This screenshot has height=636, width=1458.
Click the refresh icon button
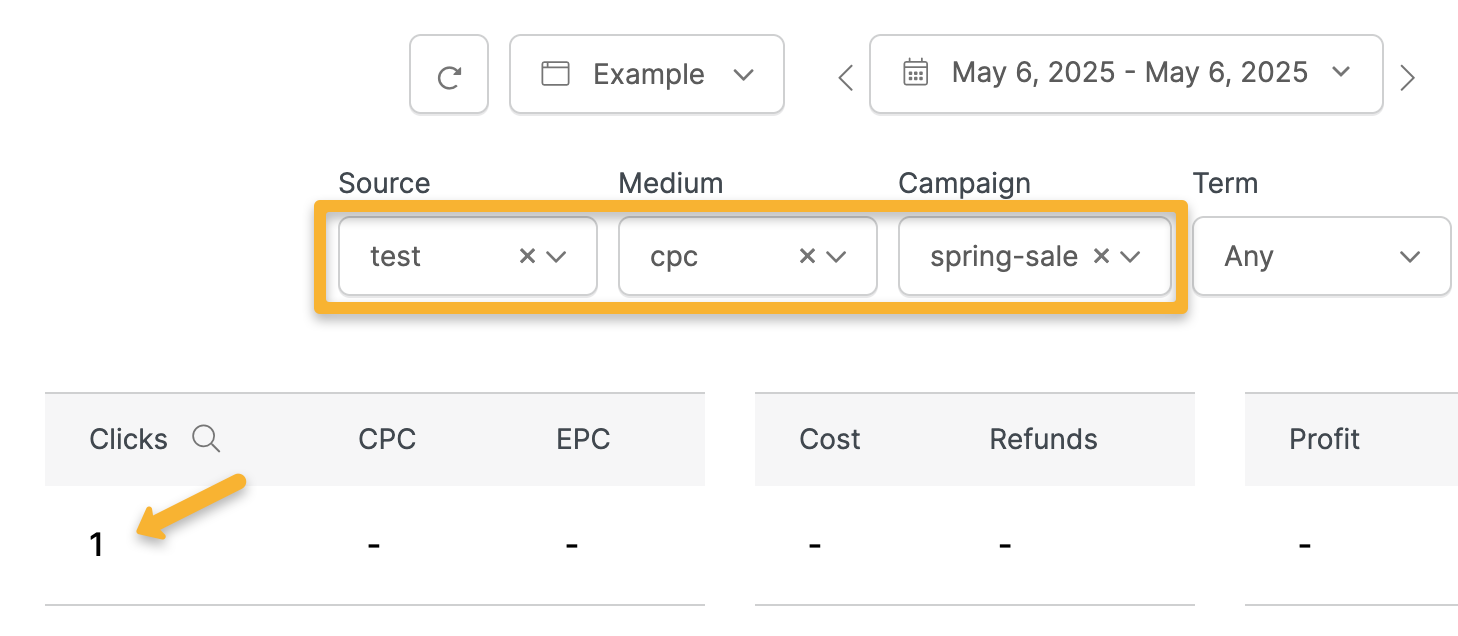[449, 75]
